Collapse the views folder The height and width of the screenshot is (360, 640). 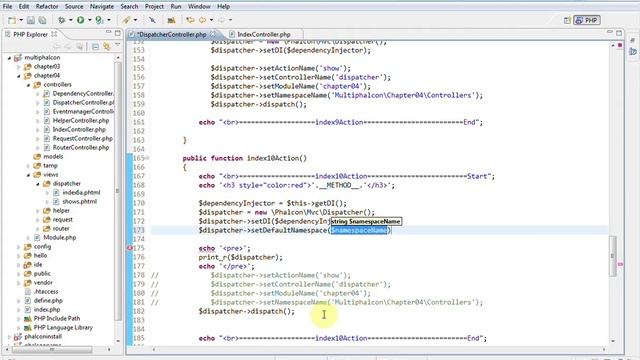click(29, 175)
